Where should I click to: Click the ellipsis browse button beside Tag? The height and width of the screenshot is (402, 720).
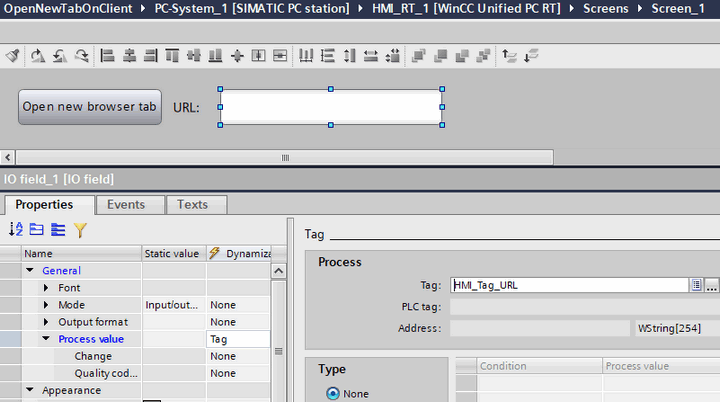712,285
